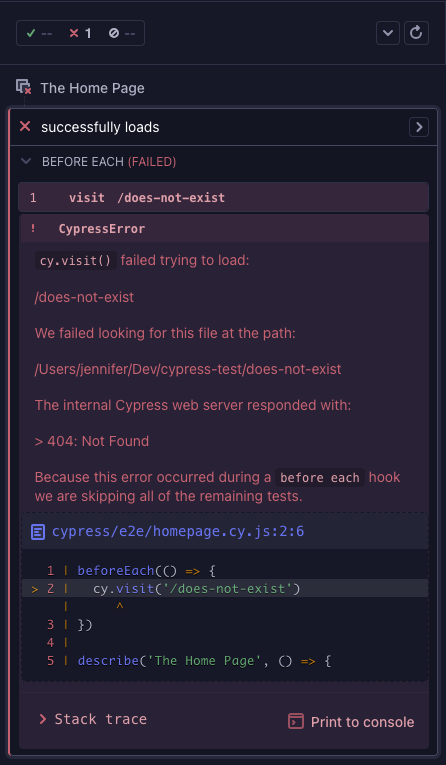This screenshot has width=446, height=765.
Task: Click the suite icon beside The Home Page
Action: tap(23, 87)
